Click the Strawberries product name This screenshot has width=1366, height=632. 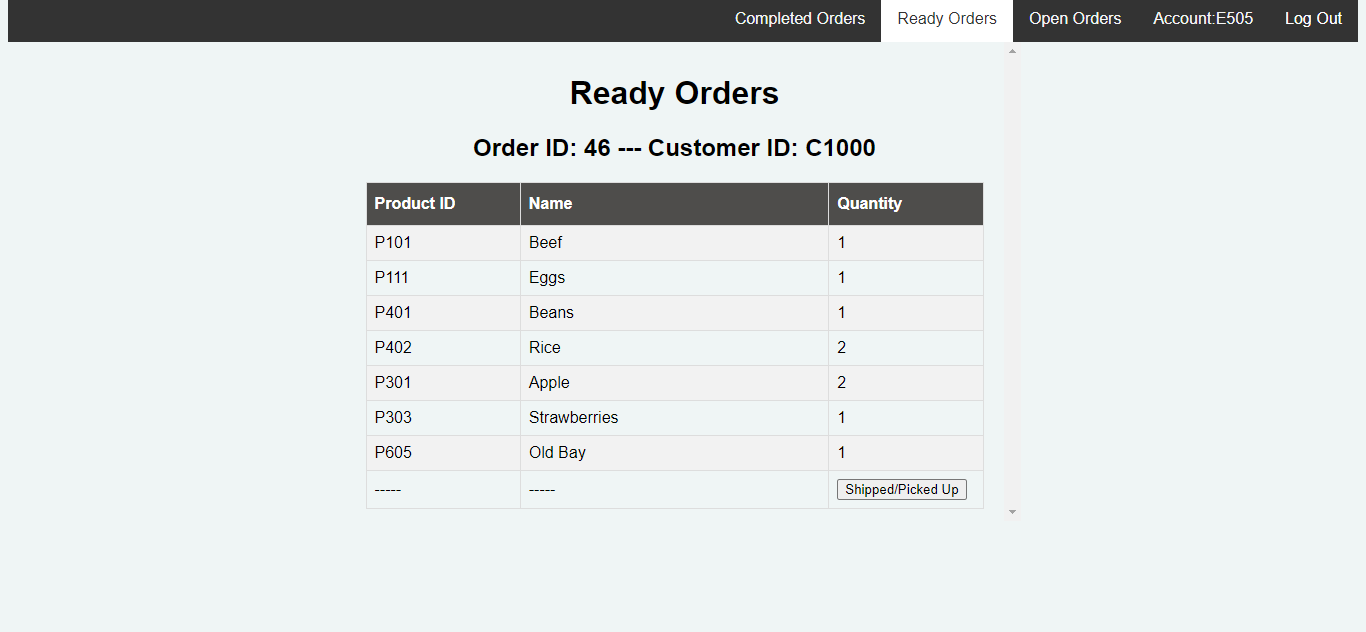574,418
